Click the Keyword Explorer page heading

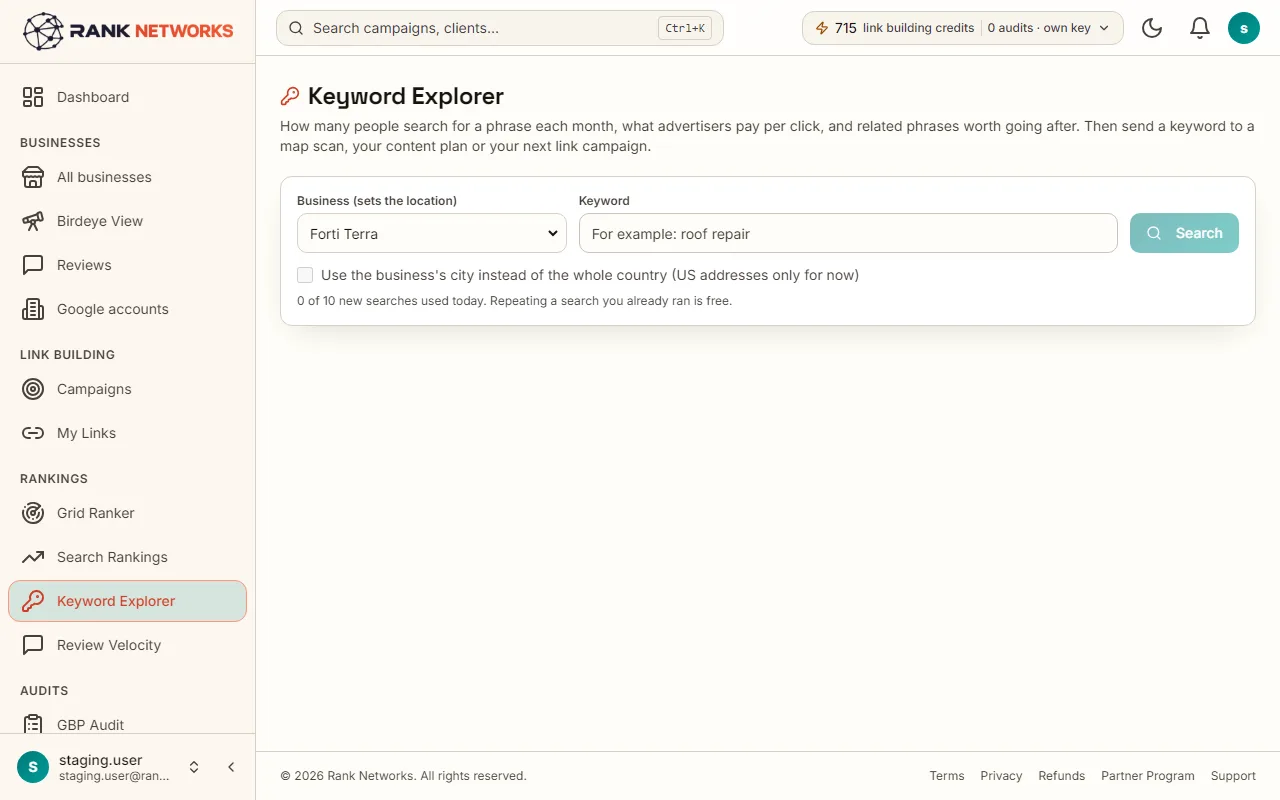tap(406, 96)
